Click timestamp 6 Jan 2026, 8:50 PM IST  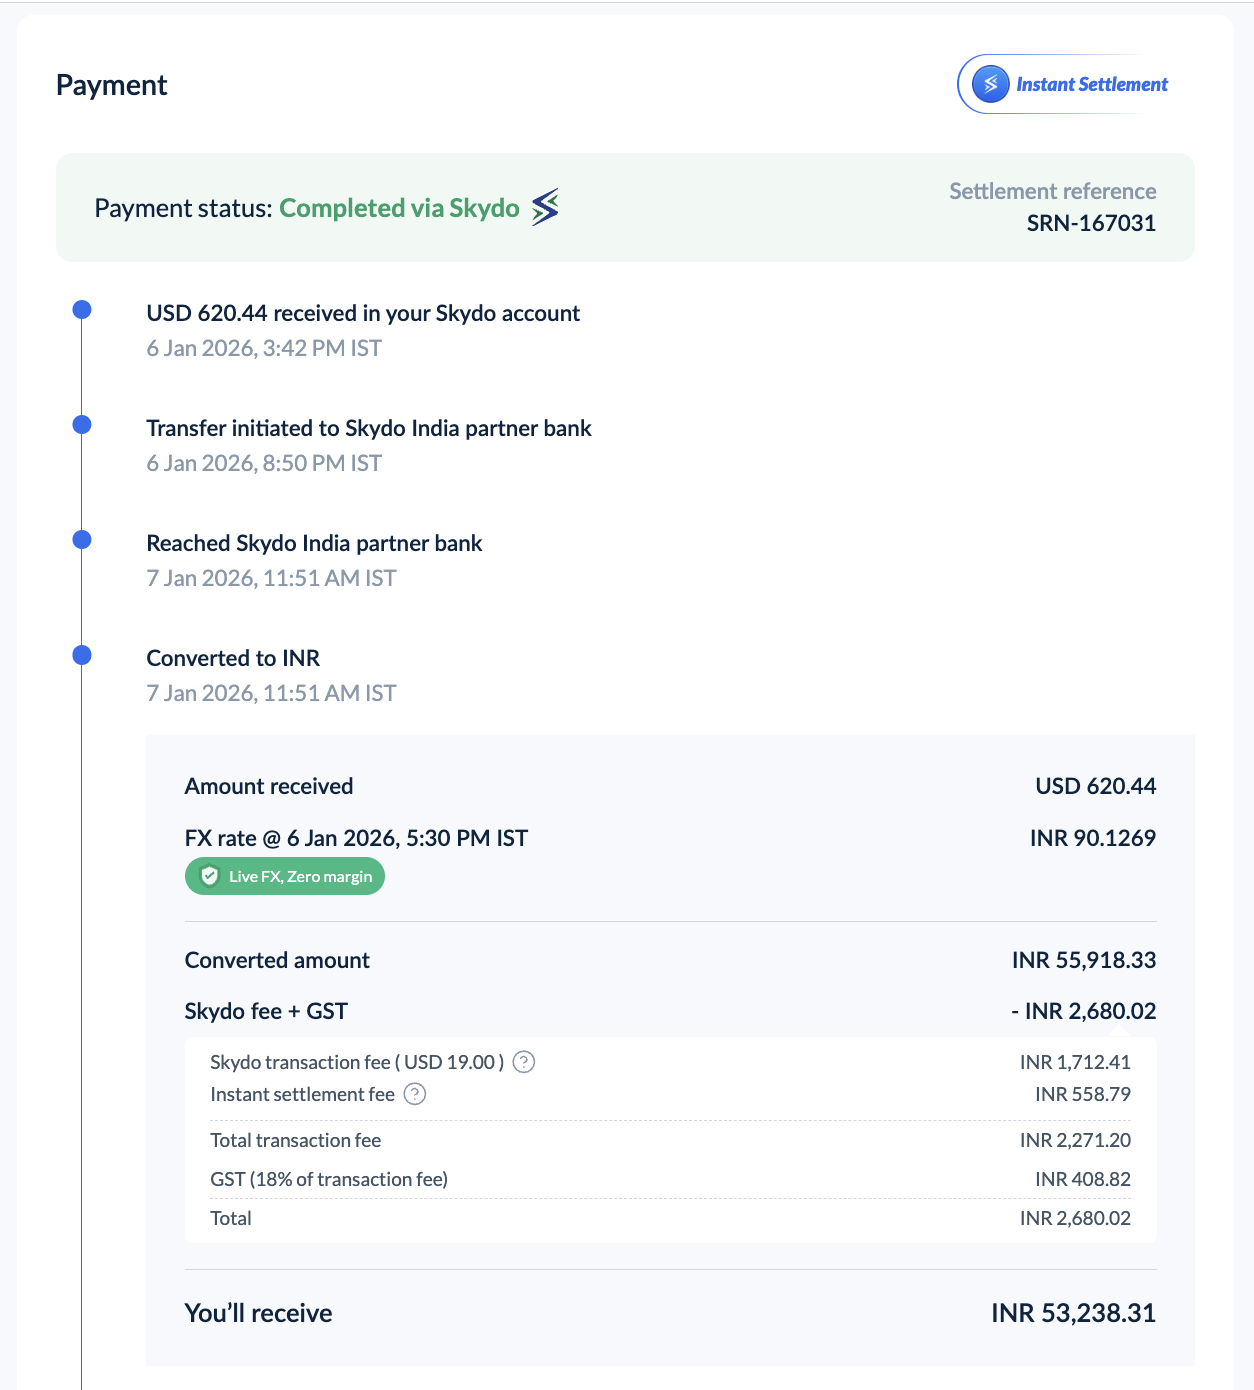(264, 463)
